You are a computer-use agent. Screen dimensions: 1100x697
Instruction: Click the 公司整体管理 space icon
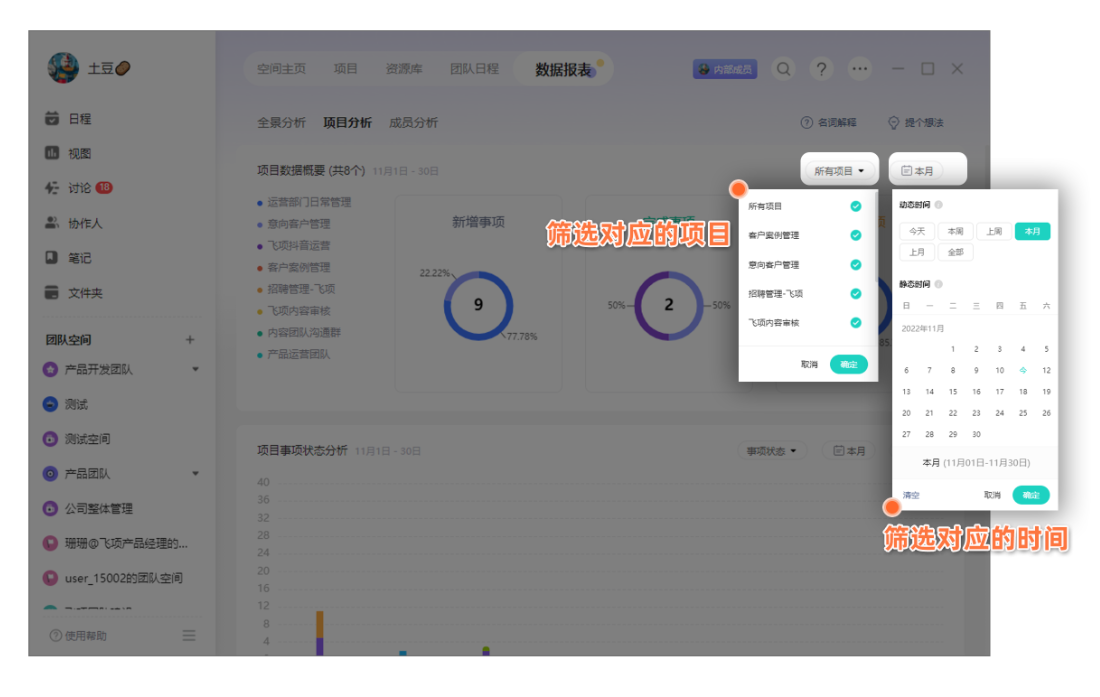(x=50, y=508)
